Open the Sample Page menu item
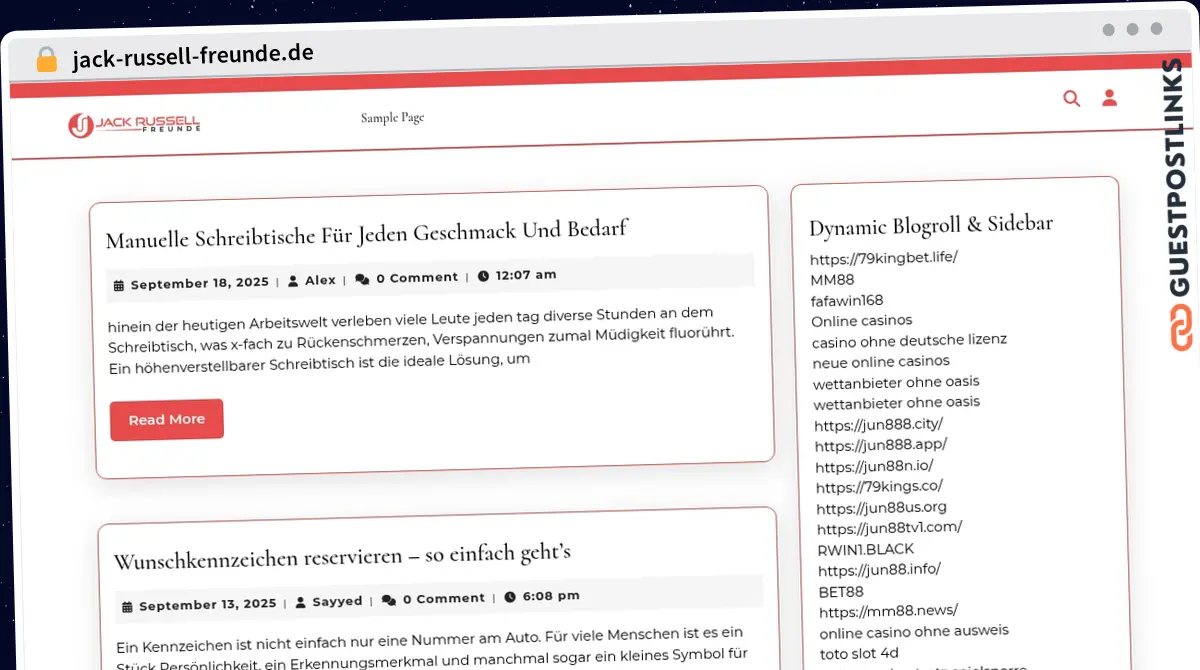 (392, 117)
